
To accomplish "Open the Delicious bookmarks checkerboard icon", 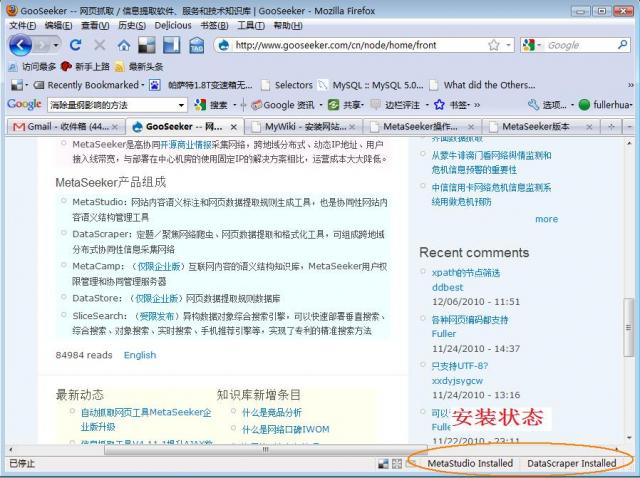I will (x=147, y=45).
